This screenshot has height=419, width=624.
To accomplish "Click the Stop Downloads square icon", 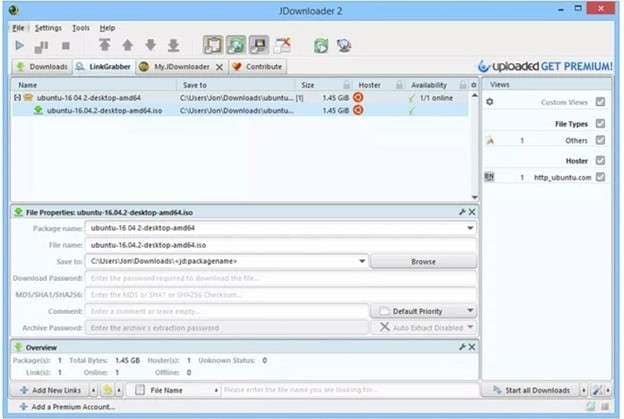I will (x=66, y=46).
